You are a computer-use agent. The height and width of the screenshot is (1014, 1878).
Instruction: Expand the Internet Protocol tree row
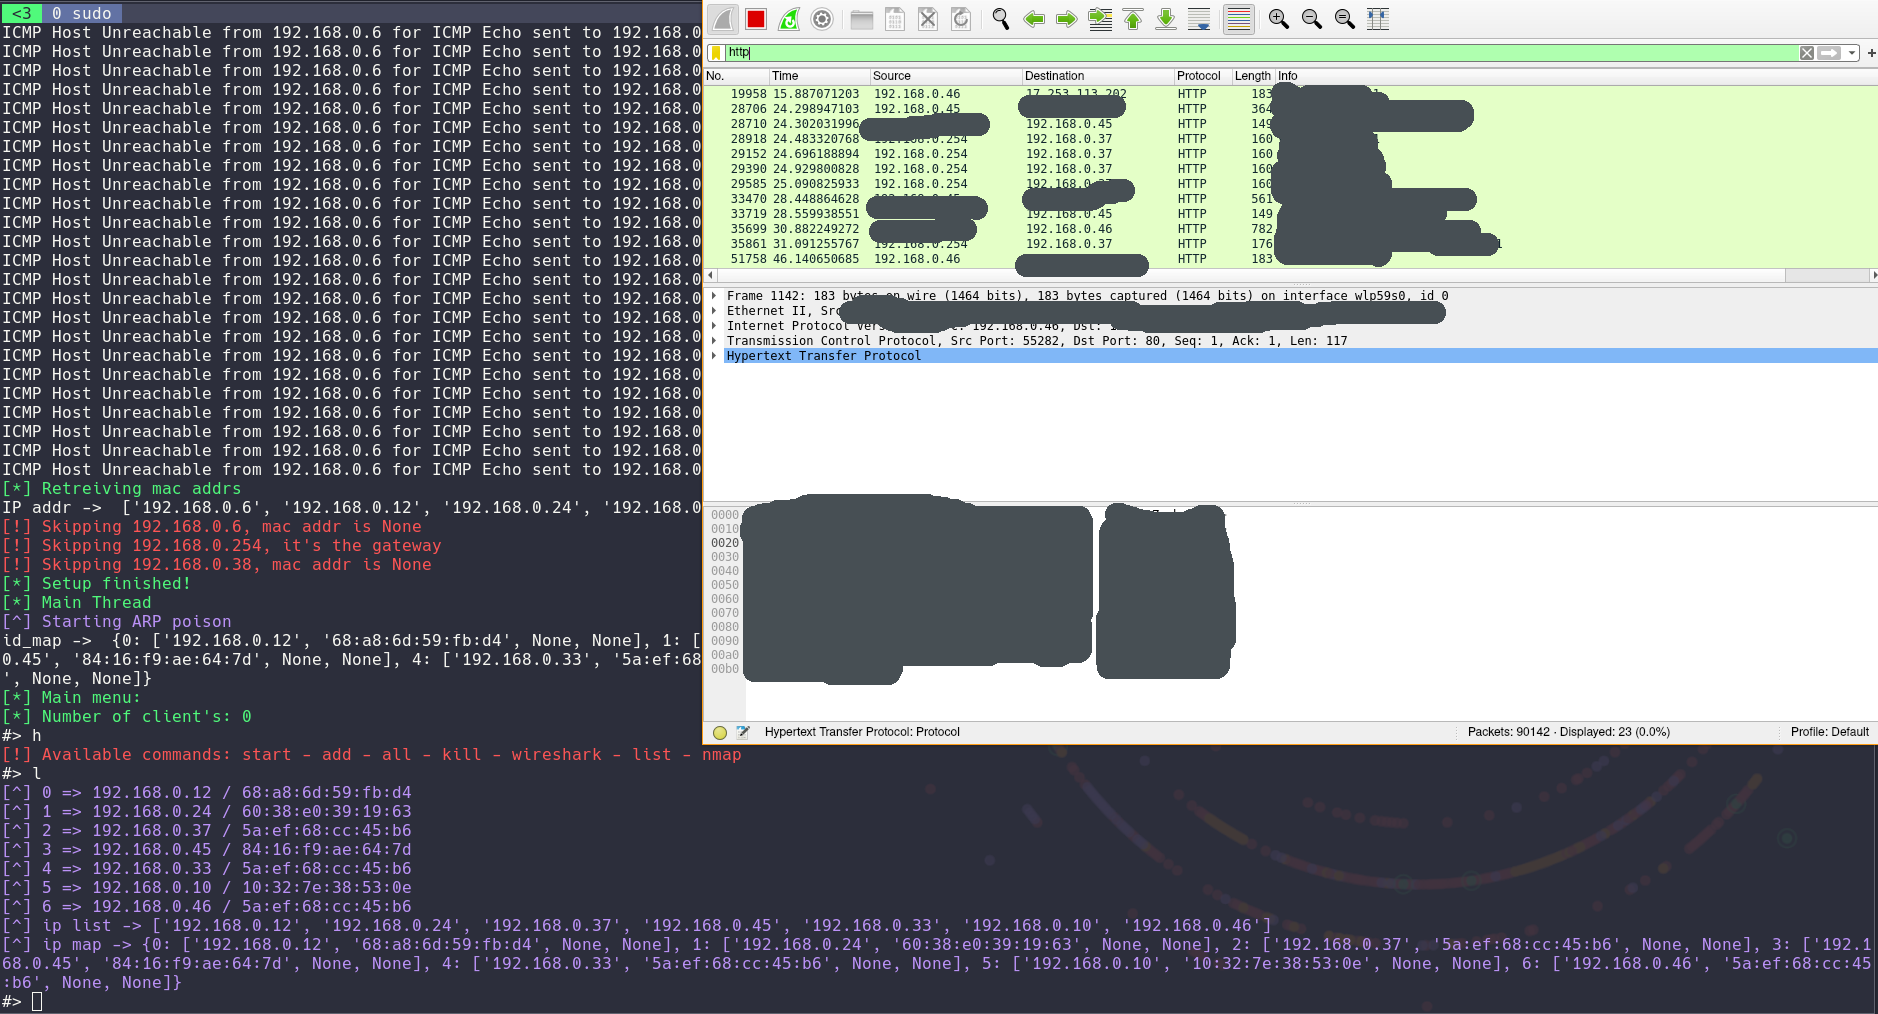(714, 326)
